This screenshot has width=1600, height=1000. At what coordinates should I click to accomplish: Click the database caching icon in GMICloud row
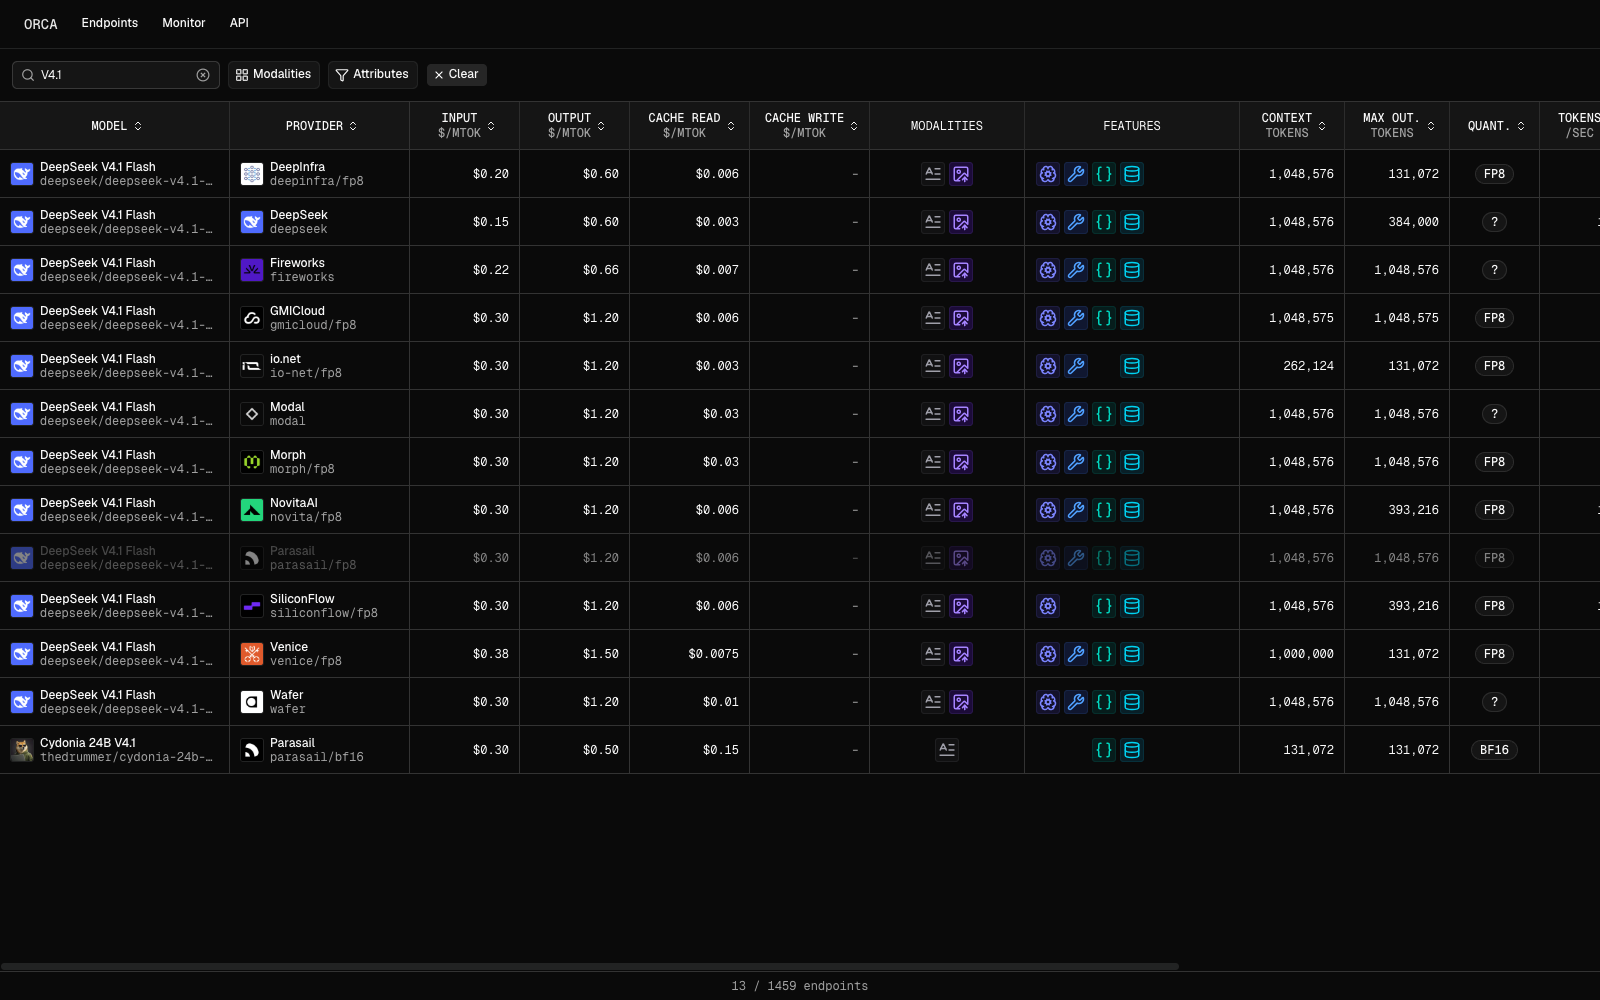(1132, 318)
